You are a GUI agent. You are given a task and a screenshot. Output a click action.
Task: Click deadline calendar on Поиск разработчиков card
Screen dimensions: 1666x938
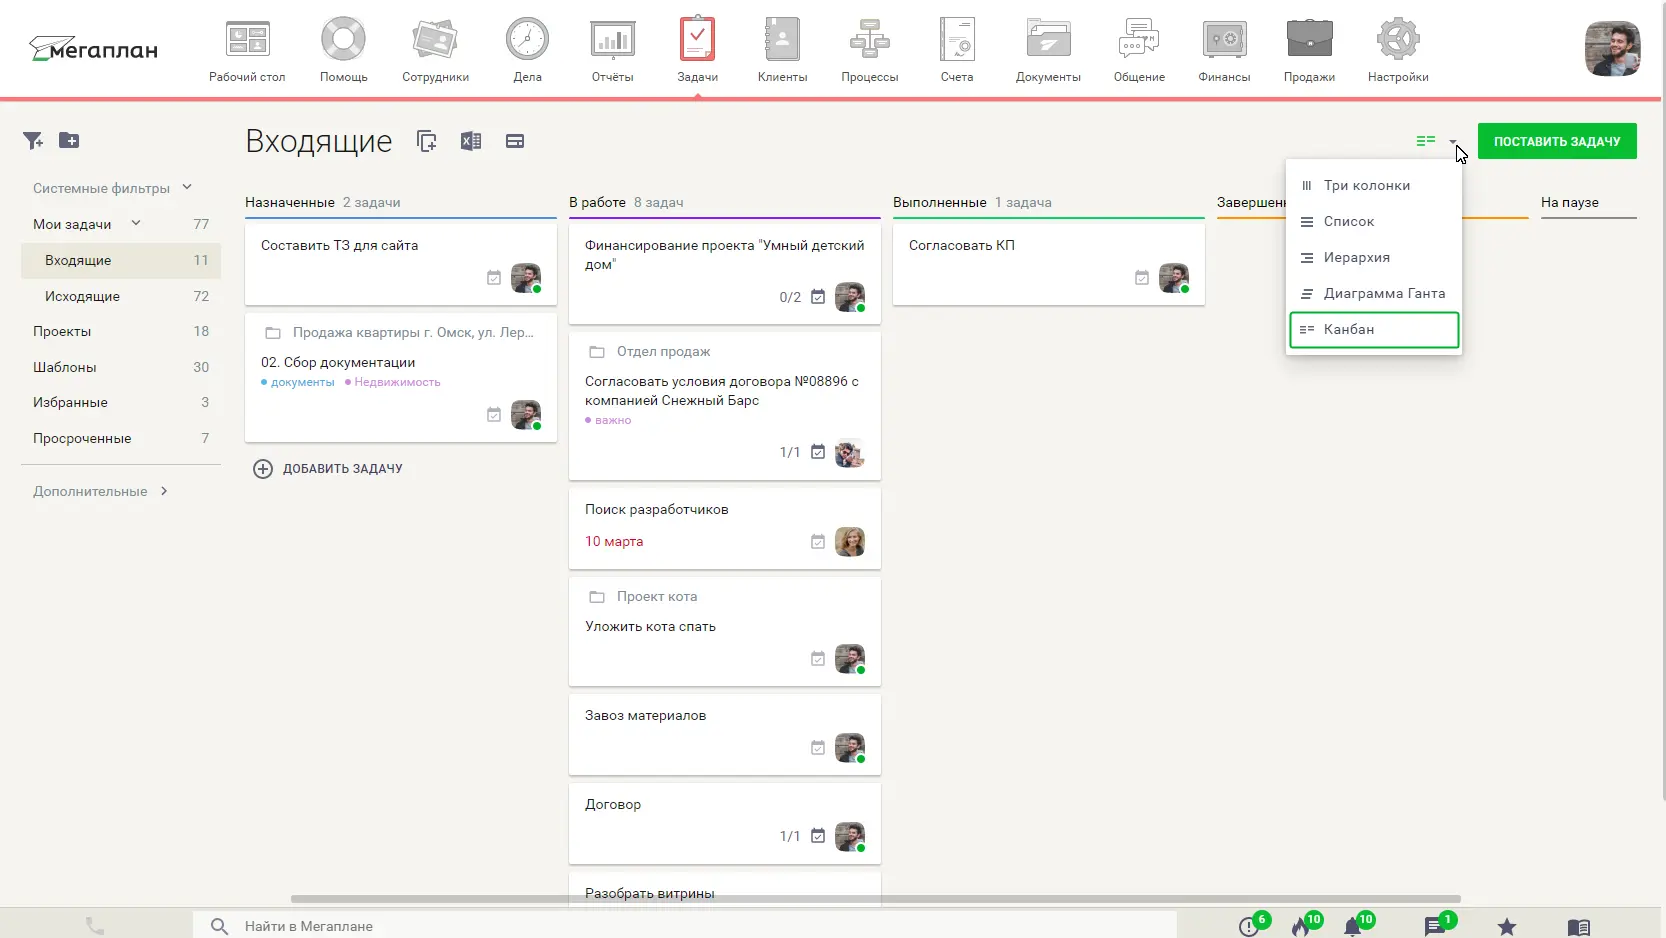(818, 542)
